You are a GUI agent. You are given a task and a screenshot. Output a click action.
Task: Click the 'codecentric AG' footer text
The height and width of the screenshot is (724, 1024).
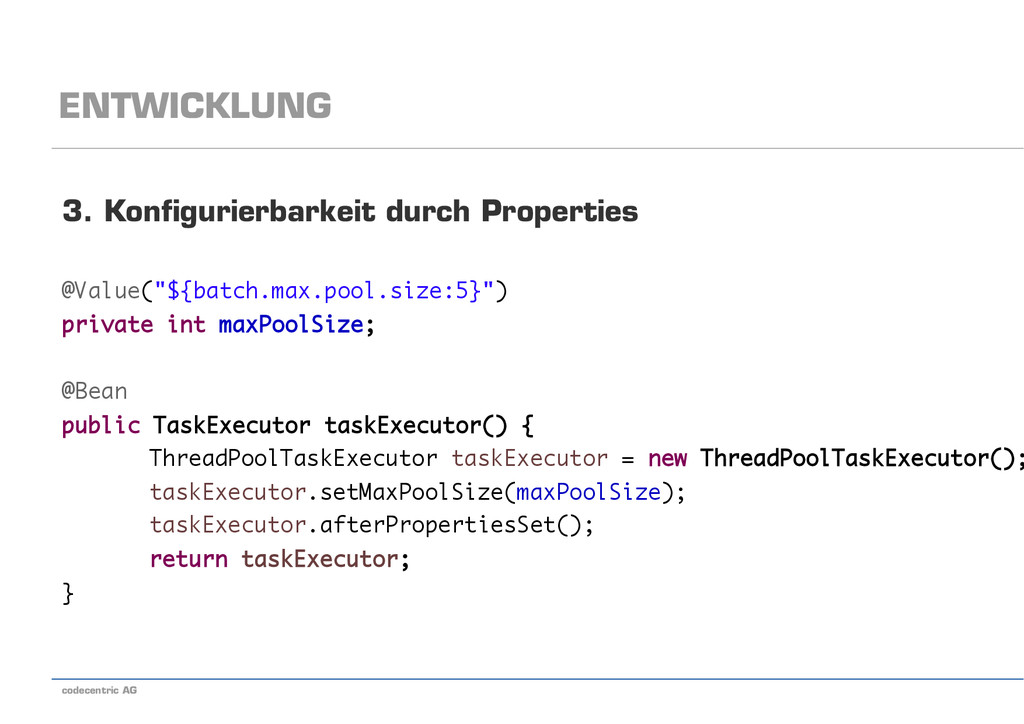click(x=99, y=690)
